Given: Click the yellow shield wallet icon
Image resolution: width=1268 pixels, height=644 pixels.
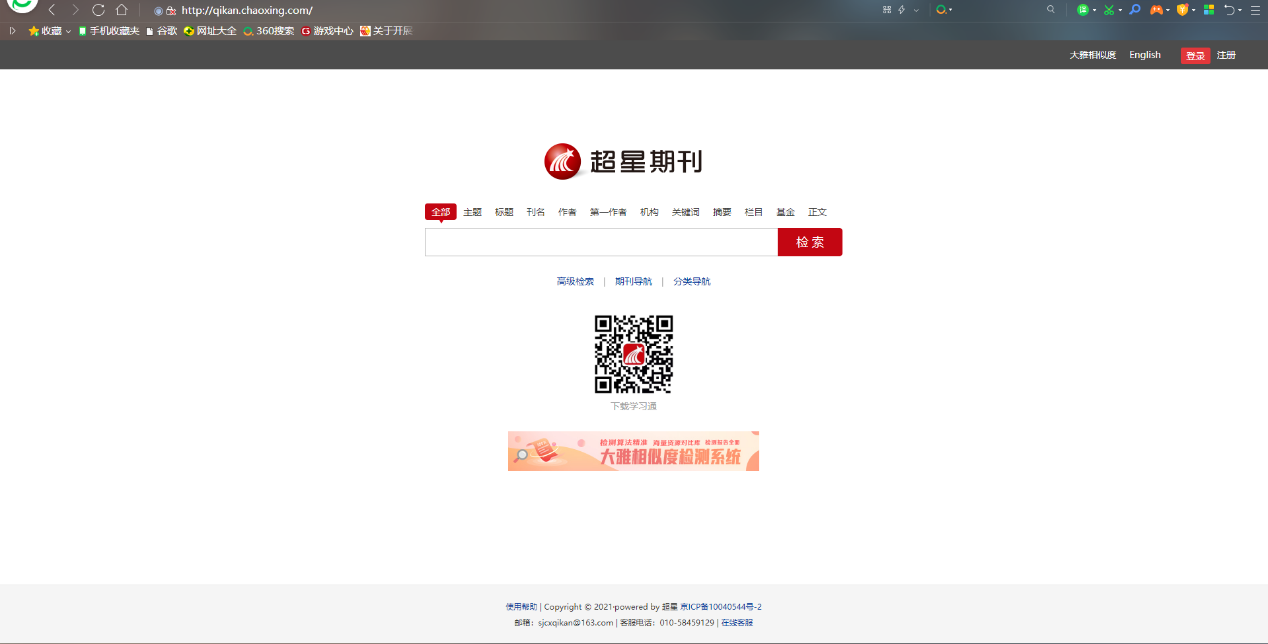Looking at the screenshot, I should 1183,10.
